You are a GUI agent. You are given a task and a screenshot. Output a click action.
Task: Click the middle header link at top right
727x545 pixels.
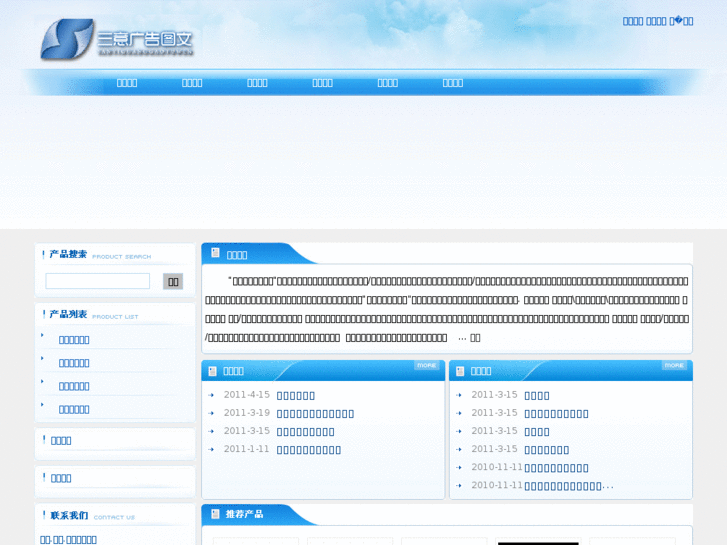[656, 21]
